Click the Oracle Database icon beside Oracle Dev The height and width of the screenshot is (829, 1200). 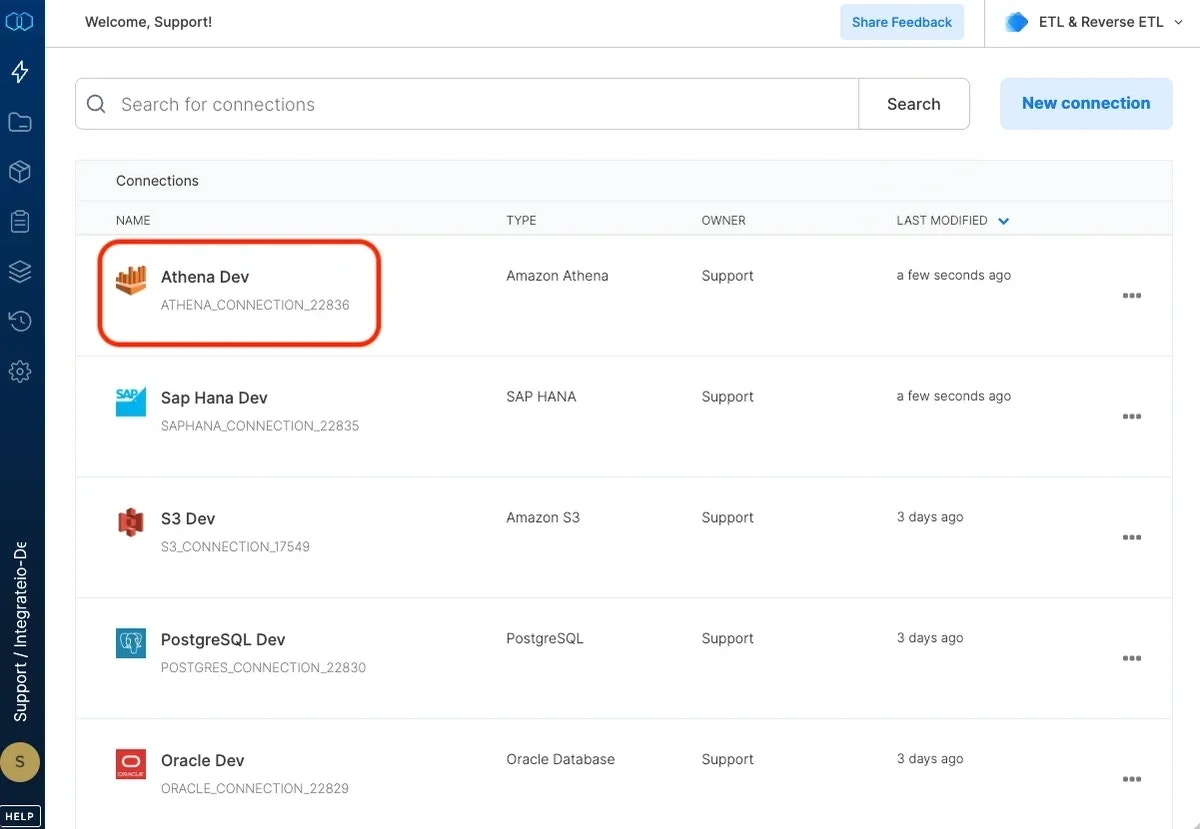tap(130, 763)
